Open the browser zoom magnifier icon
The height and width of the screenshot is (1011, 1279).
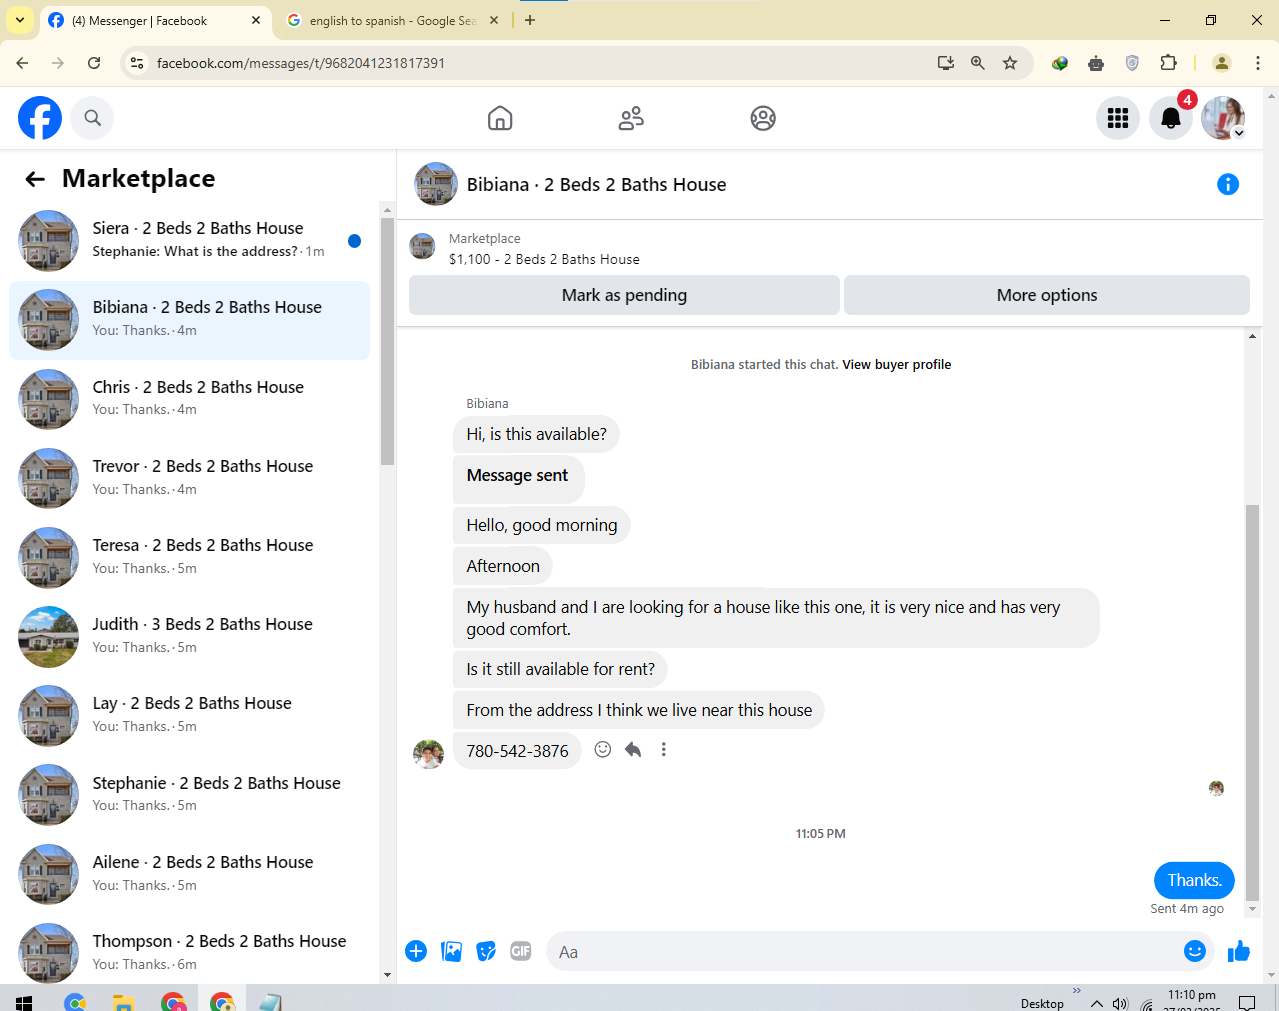978,63
